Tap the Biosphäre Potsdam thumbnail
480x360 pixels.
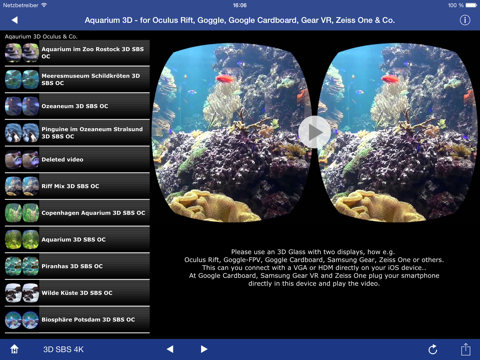click(22, 319)
